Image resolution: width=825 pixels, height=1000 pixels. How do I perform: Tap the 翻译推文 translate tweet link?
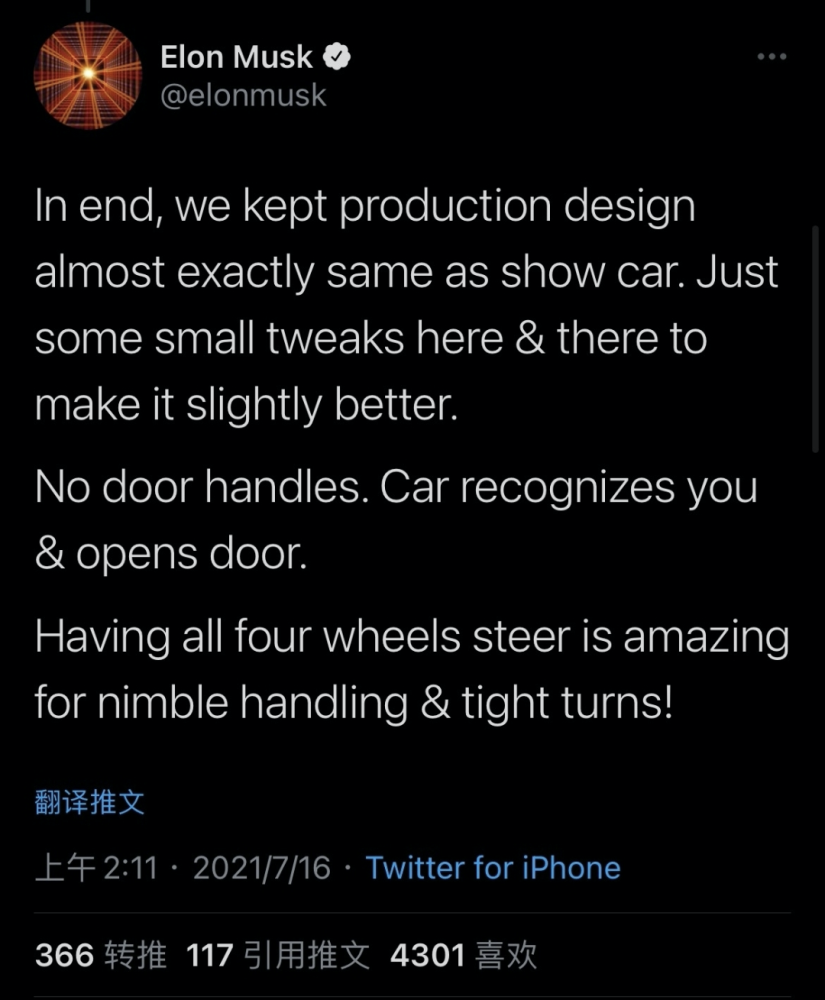point(90,802)
